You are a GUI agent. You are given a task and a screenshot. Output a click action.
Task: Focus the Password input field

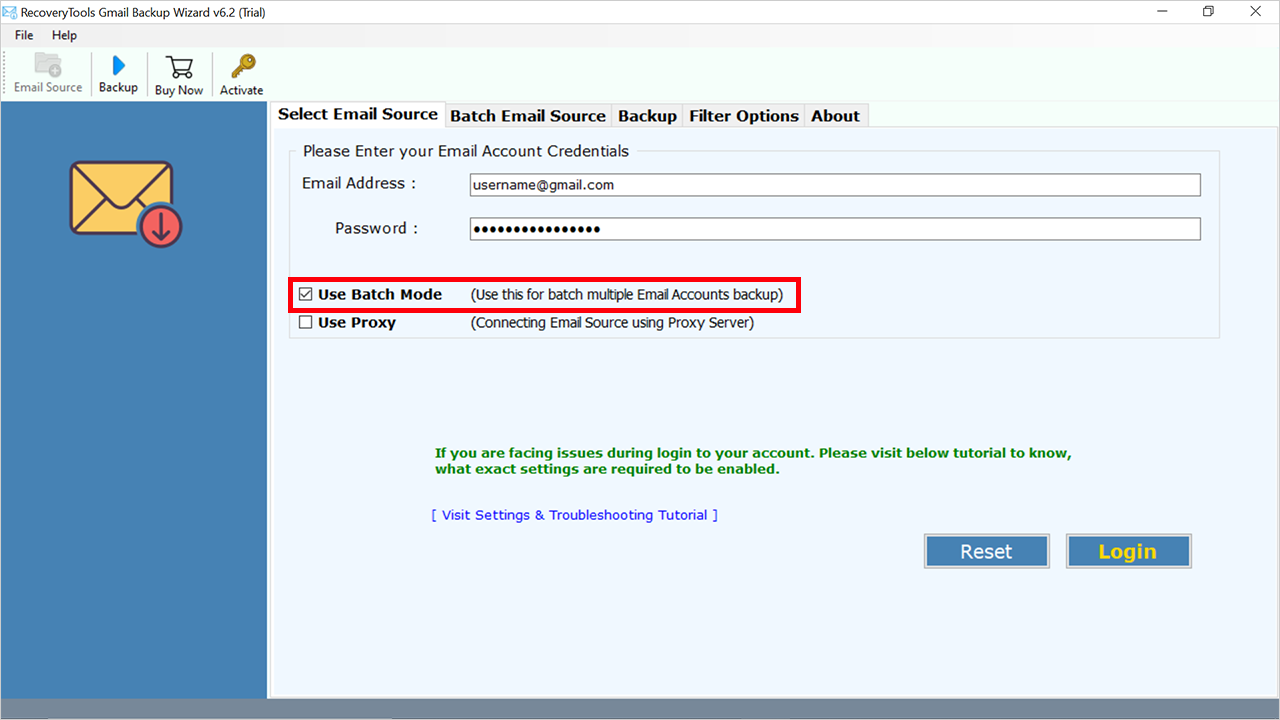click(835, 229)
